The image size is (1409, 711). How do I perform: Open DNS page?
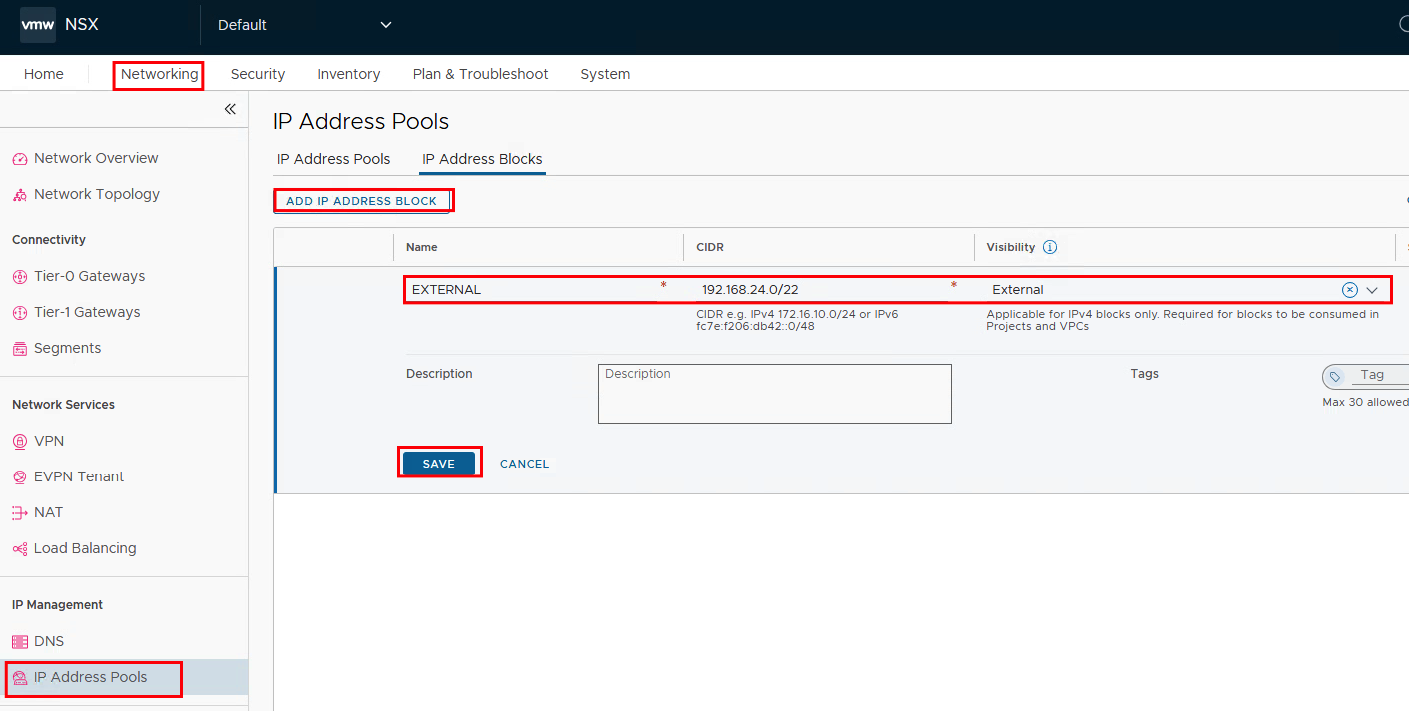[x=49, y=641]
